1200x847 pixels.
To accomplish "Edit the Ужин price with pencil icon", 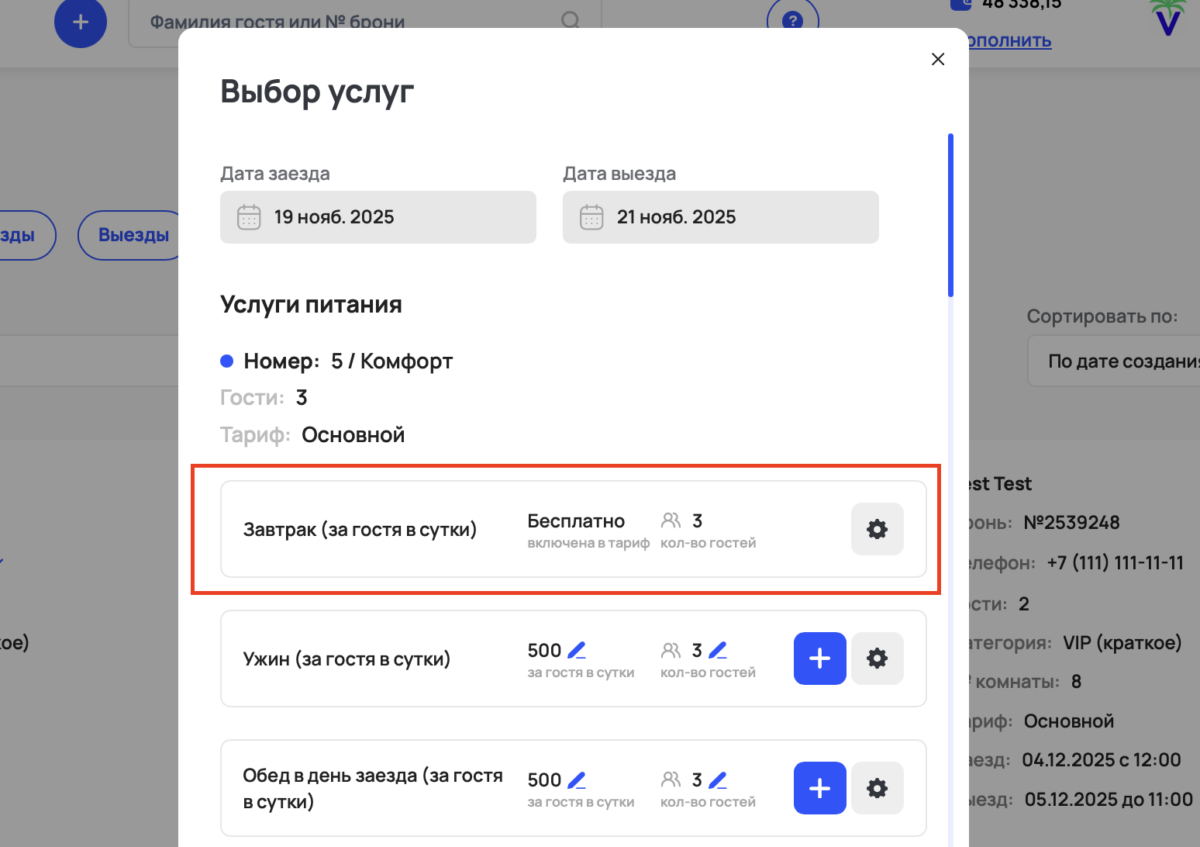I will [578, 648].
